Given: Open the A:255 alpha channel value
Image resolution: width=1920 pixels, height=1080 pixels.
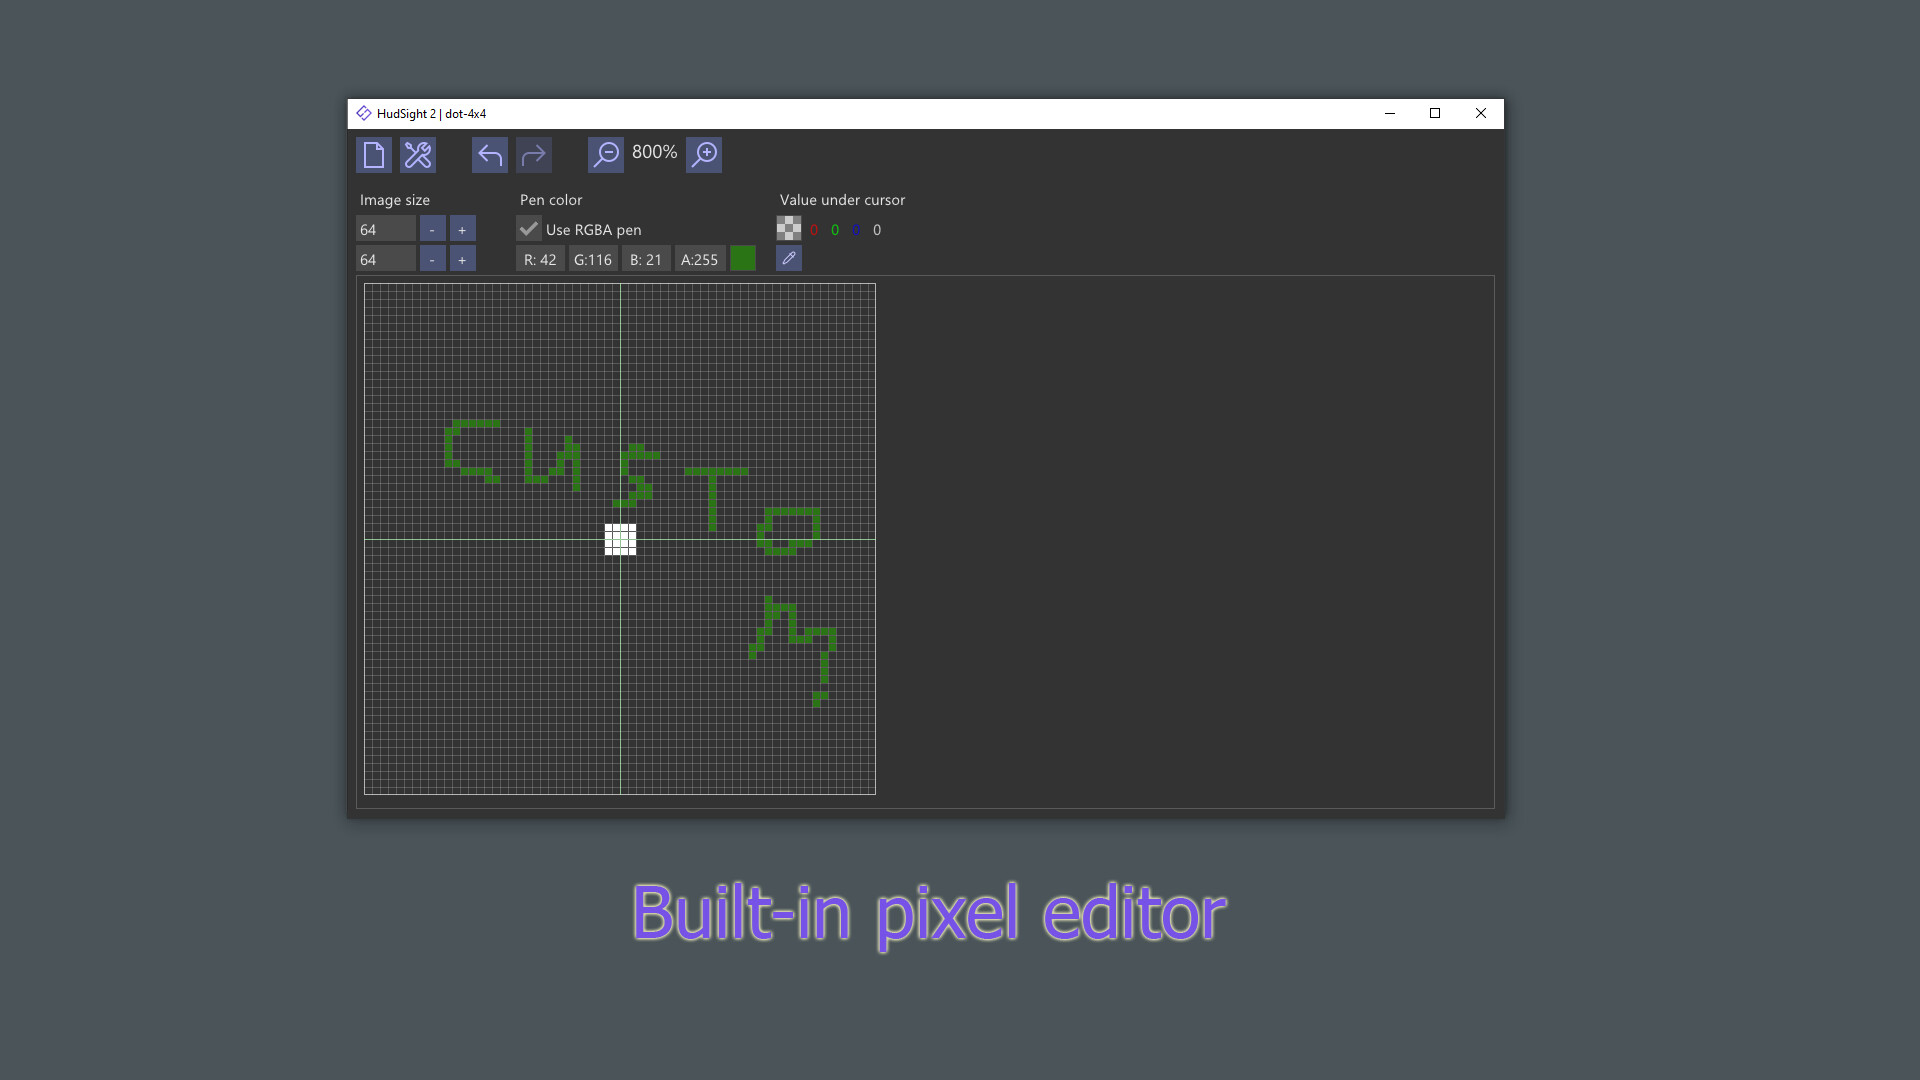Looking at the screenshot, I should (x=699, y=259).
